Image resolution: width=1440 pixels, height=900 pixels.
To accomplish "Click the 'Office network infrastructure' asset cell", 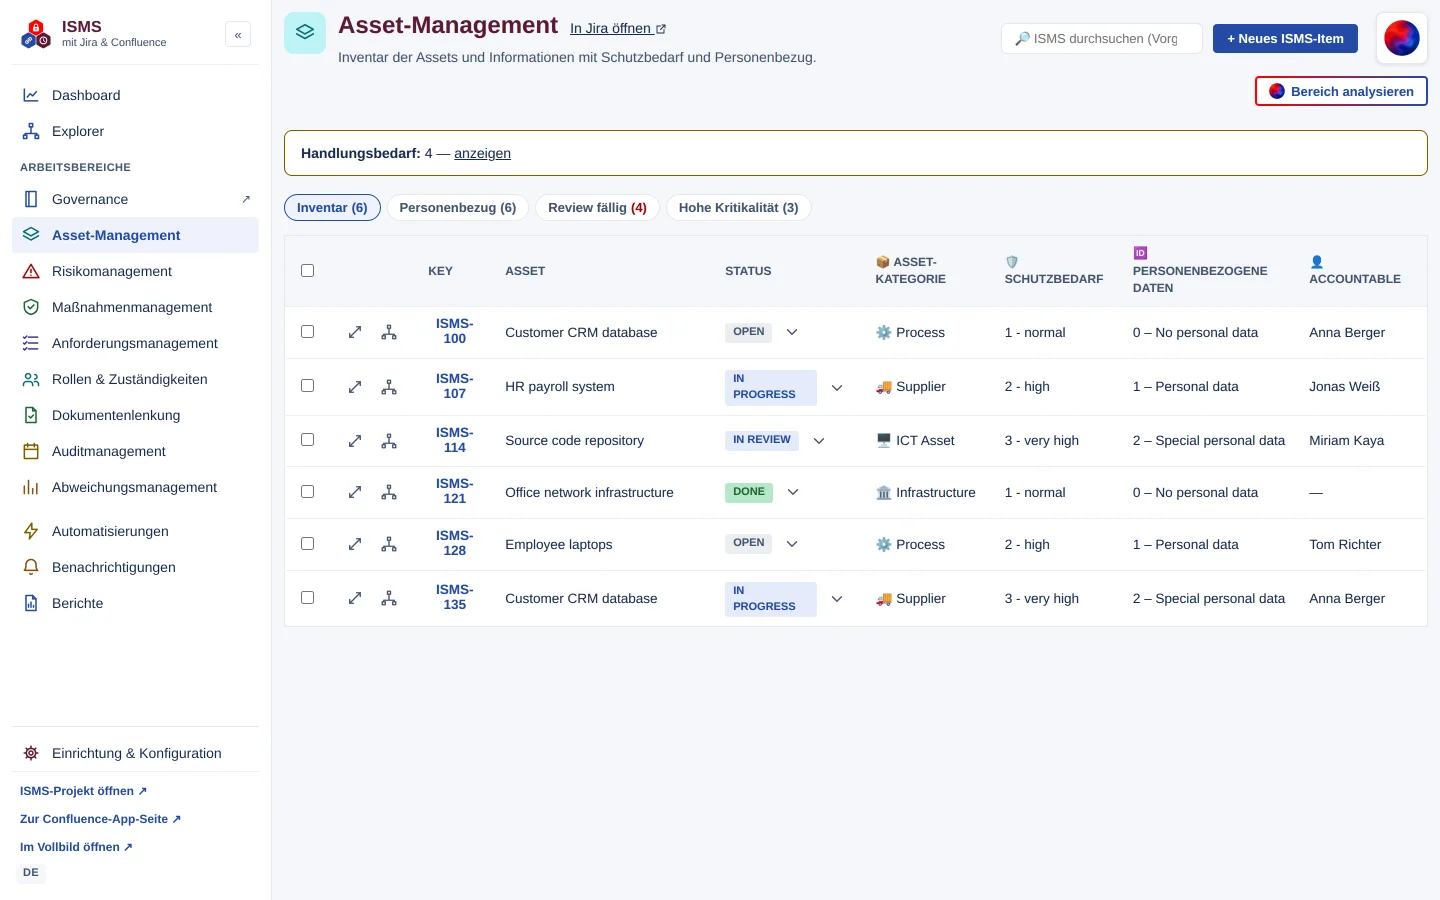I will point(589,493).
